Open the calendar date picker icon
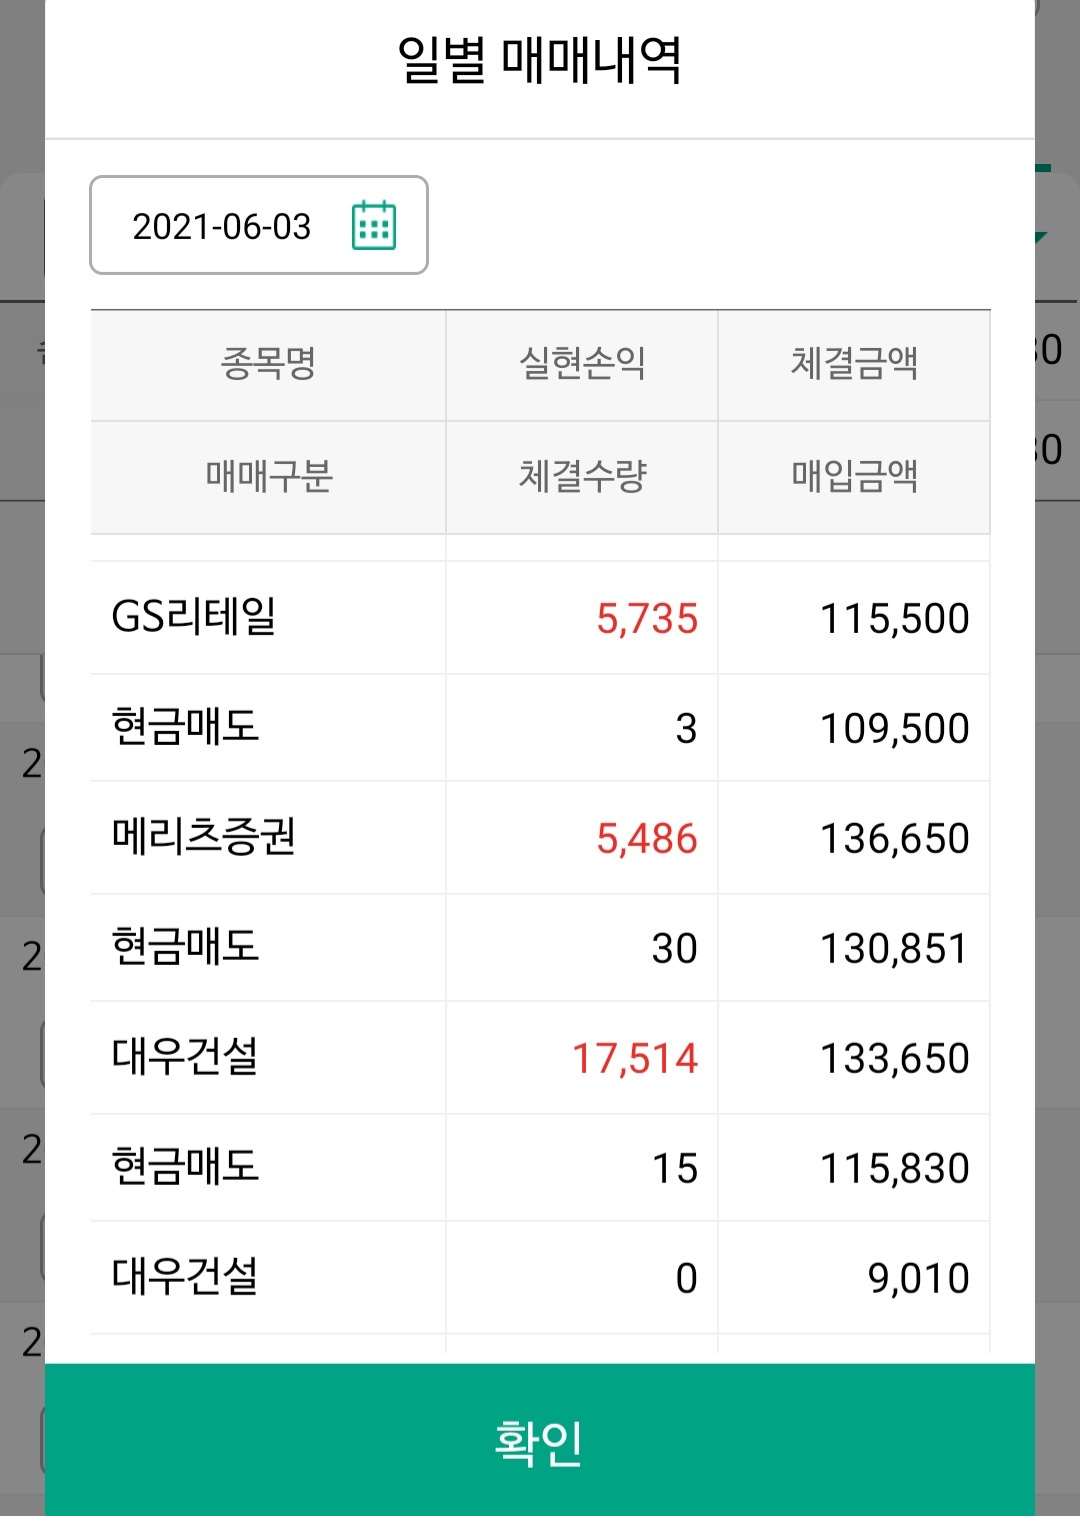1080x1516 pixels. (x=374, y=225)
